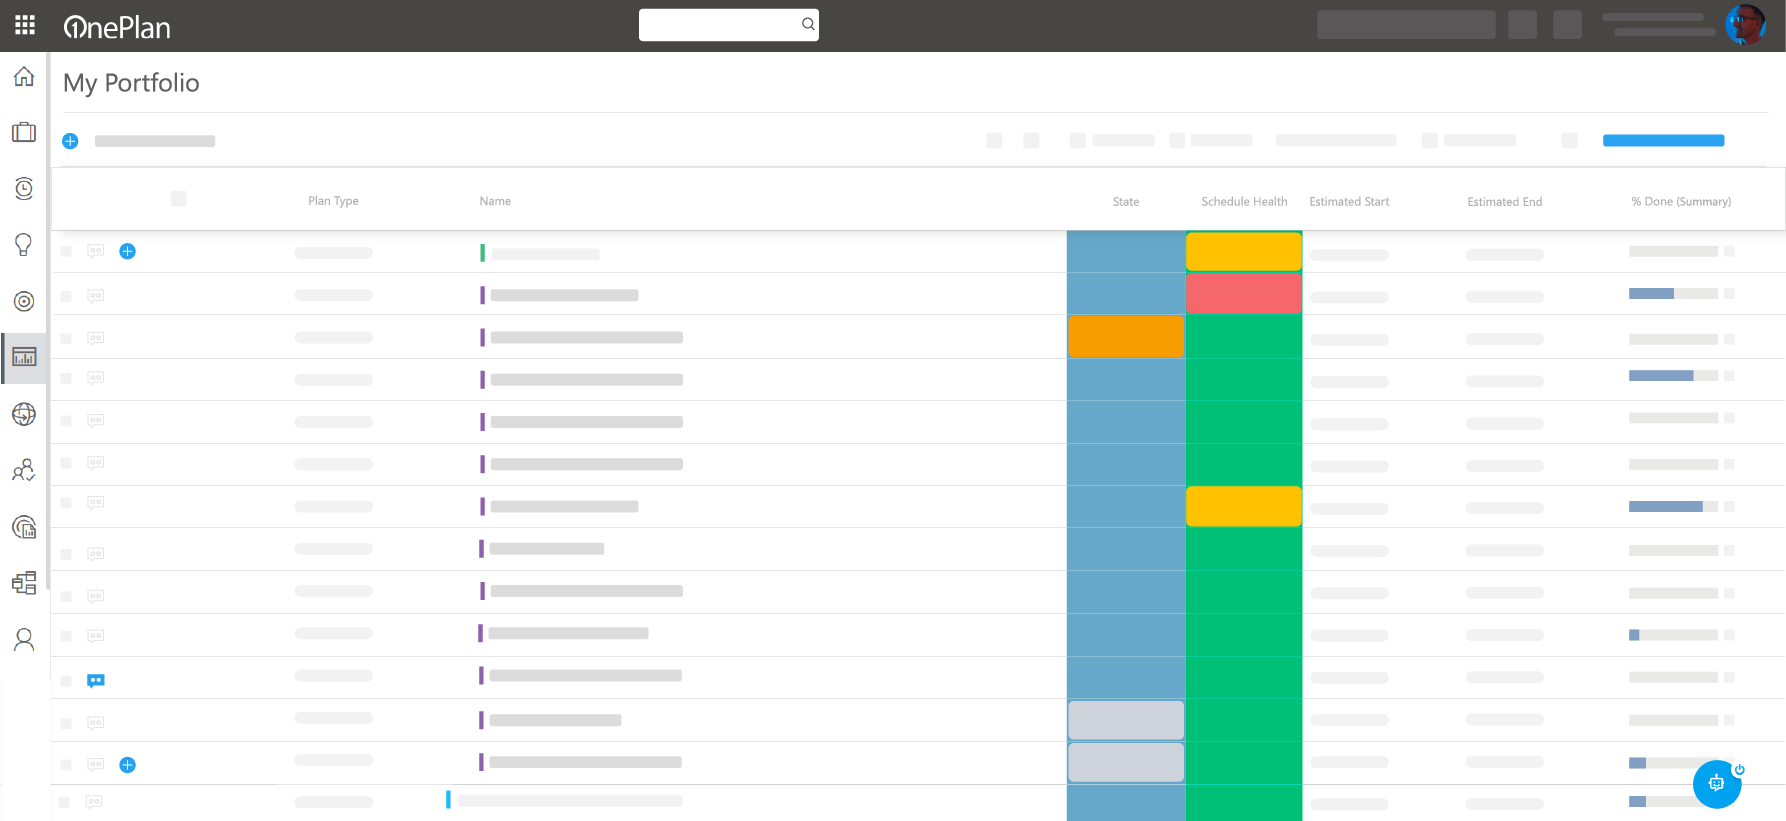The image size is (1786, 821).
Task: Tick the checkbox of the red Schedule Health row
Action: 66,296
